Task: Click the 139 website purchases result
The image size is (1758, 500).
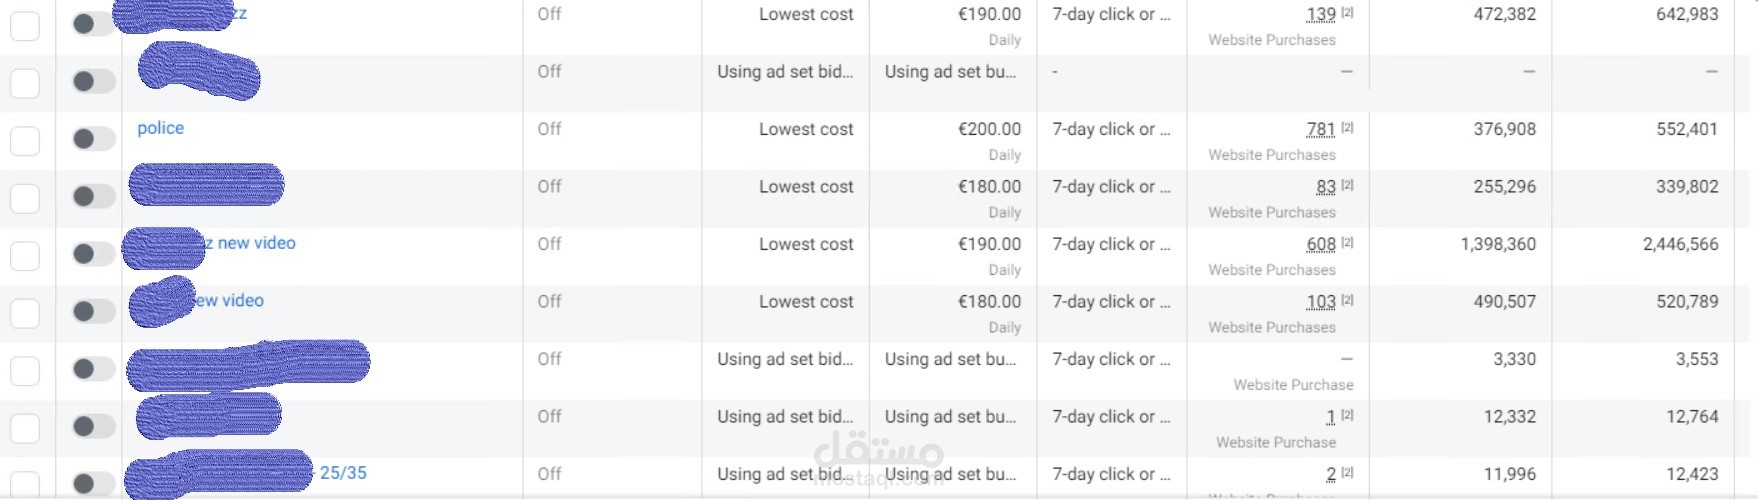Action: click(1320, 14)
